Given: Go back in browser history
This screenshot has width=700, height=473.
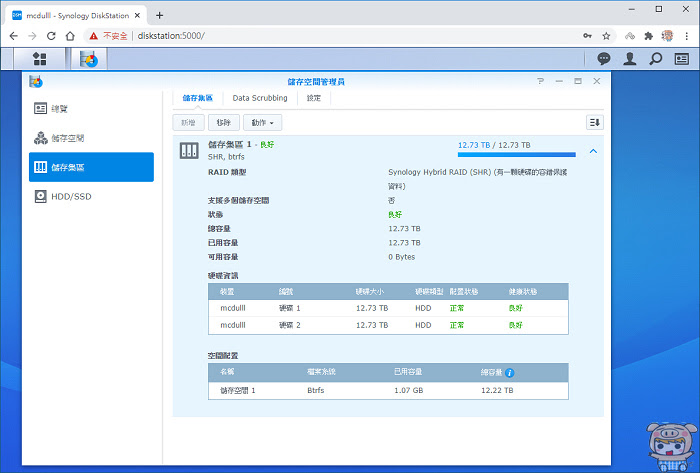Looking at the screenshot, I should click(x=13, y=36).
